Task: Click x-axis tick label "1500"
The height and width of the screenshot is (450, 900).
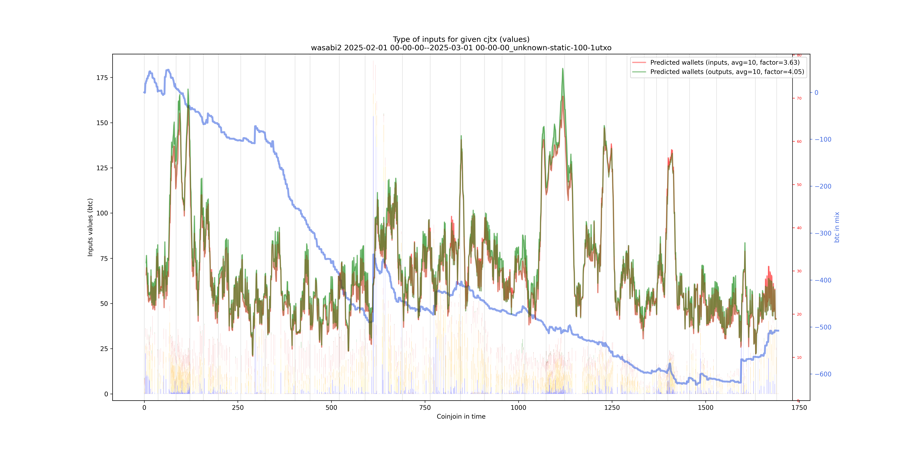Action: click(x=705, y=407)
